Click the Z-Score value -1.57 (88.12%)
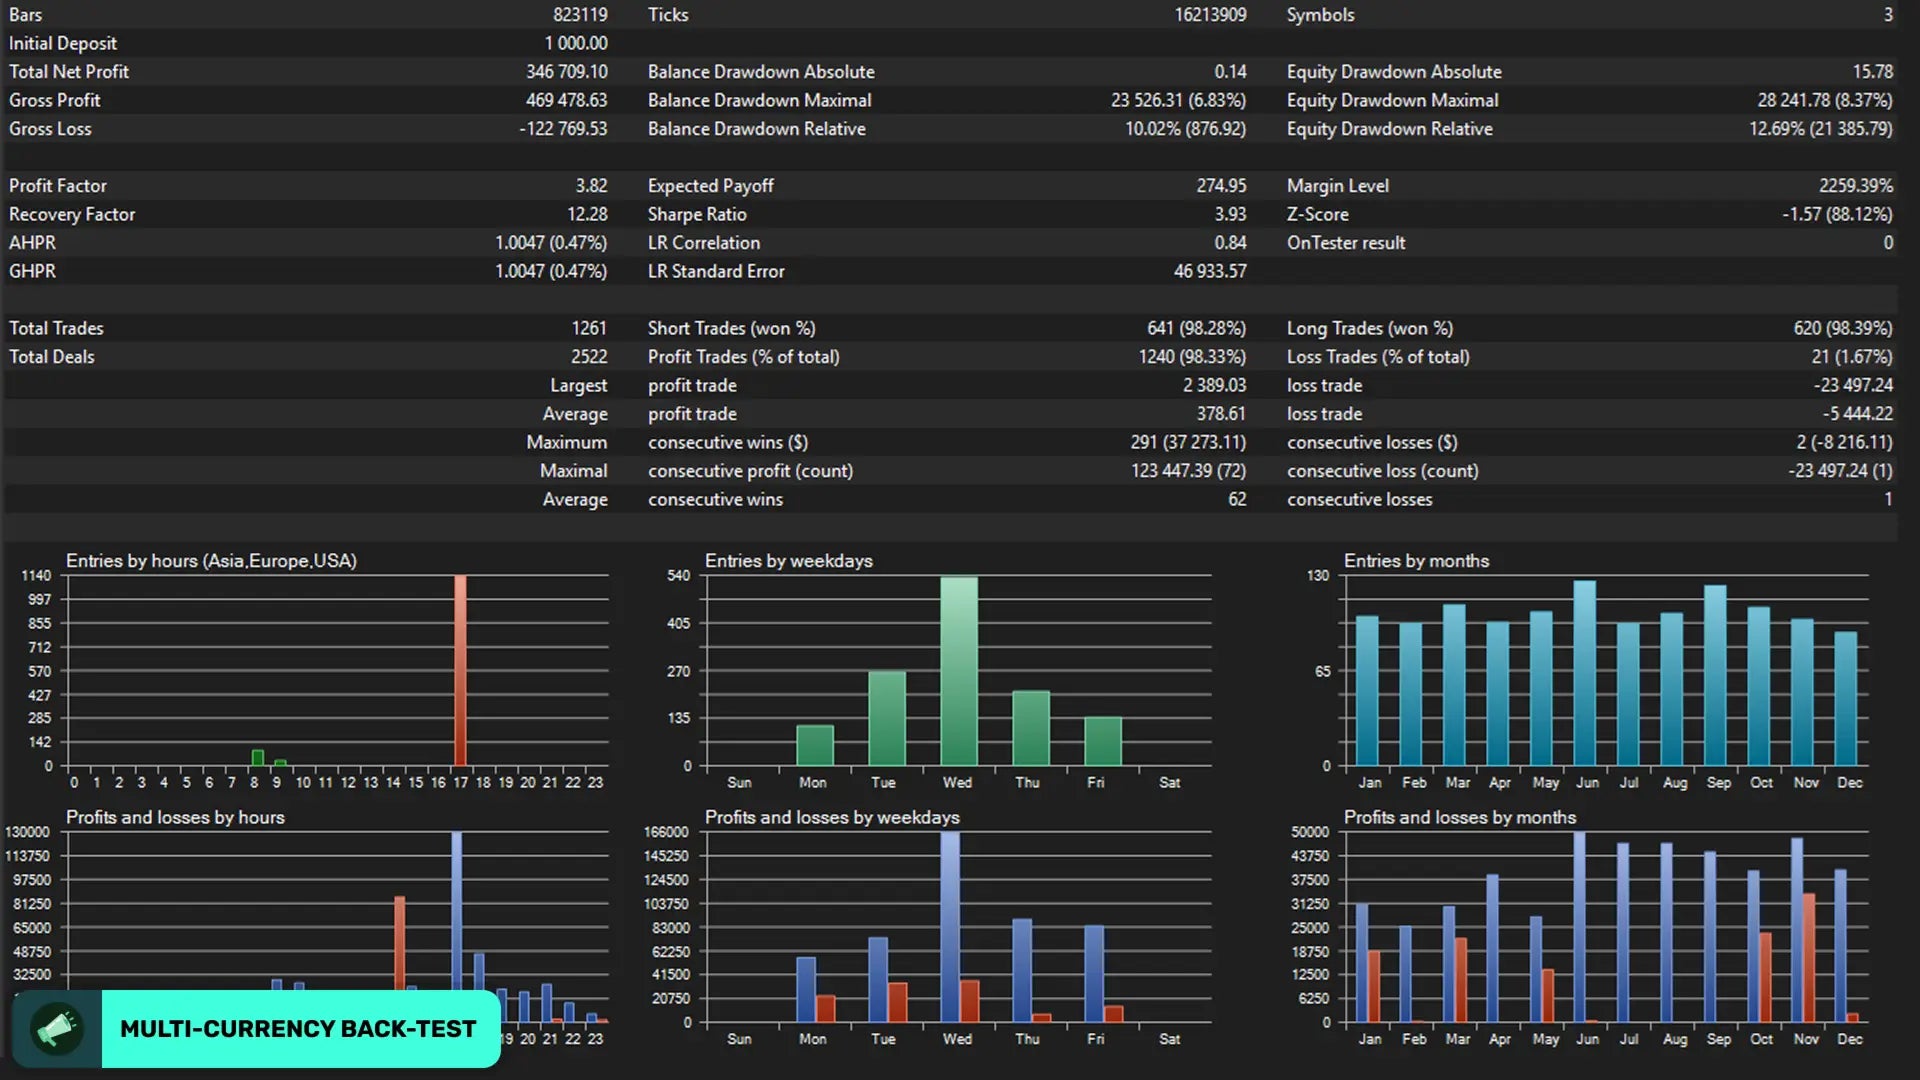The width and height of the screenshot is (1920, 1080). [x=1837, y=214]
